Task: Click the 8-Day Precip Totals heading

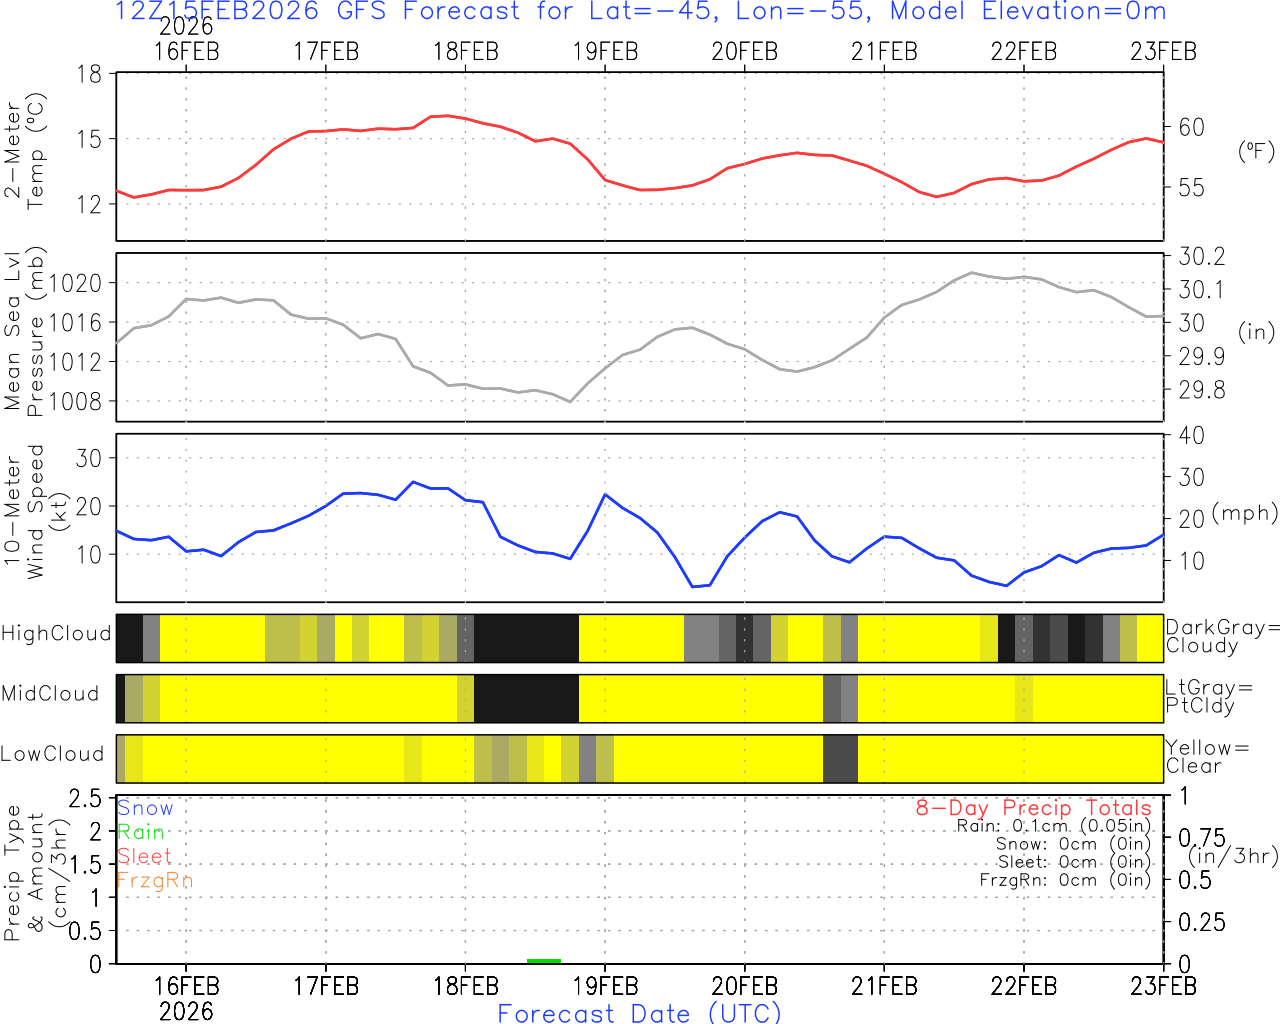Action: (1033, 808)
